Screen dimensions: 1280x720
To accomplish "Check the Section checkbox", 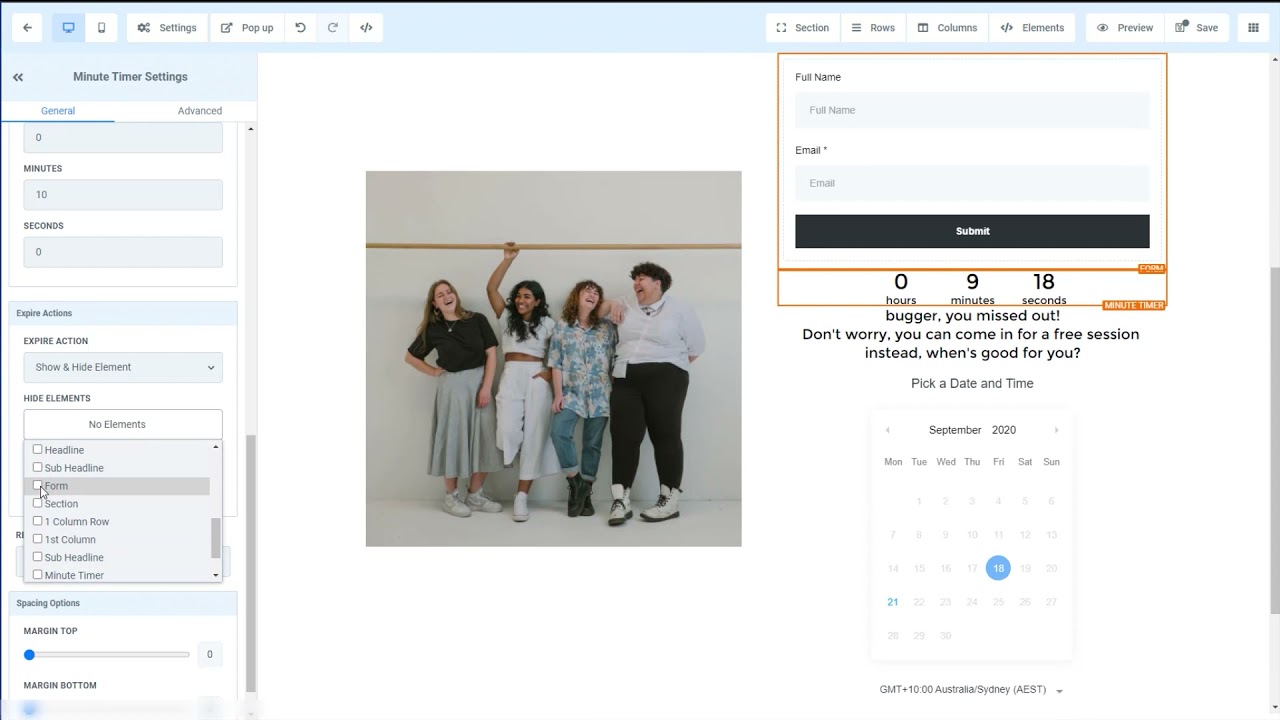I will pyautogui.click(x=38, y=503).
